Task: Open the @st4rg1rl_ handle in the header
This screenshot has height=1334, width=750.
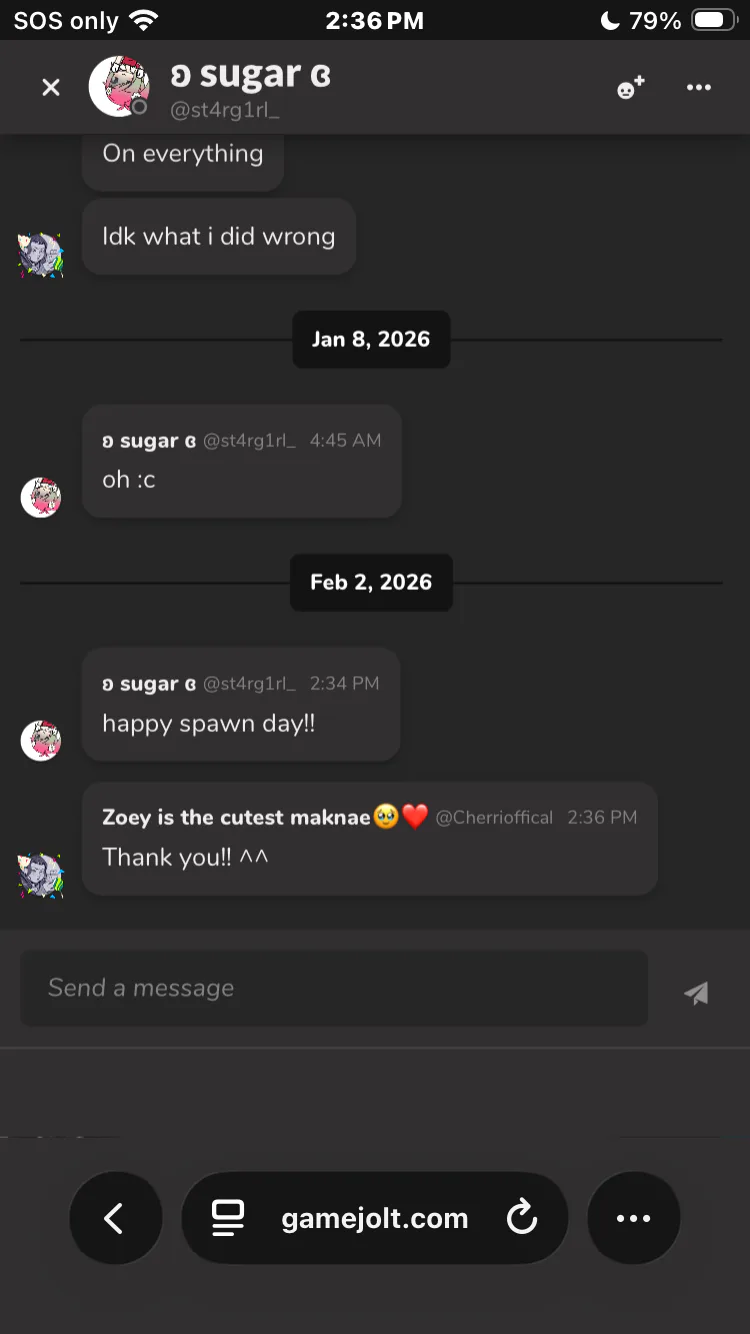Action: (x=224, y=111)
